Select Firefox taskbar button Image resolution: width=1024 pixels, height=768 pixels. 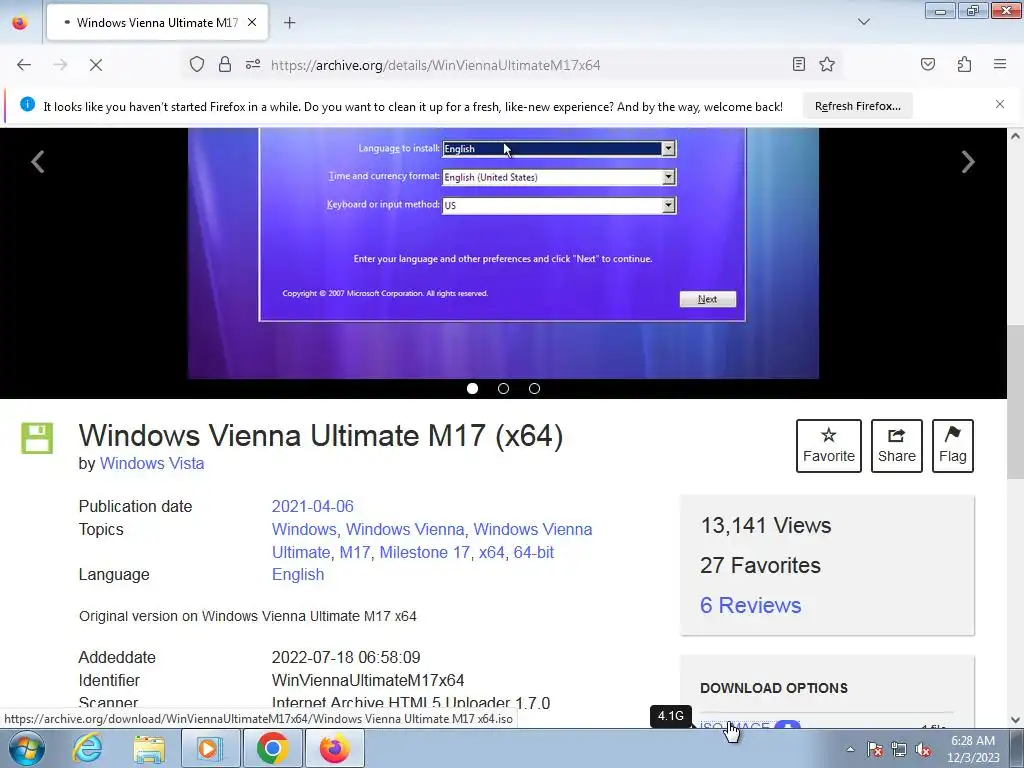point(334,748)
